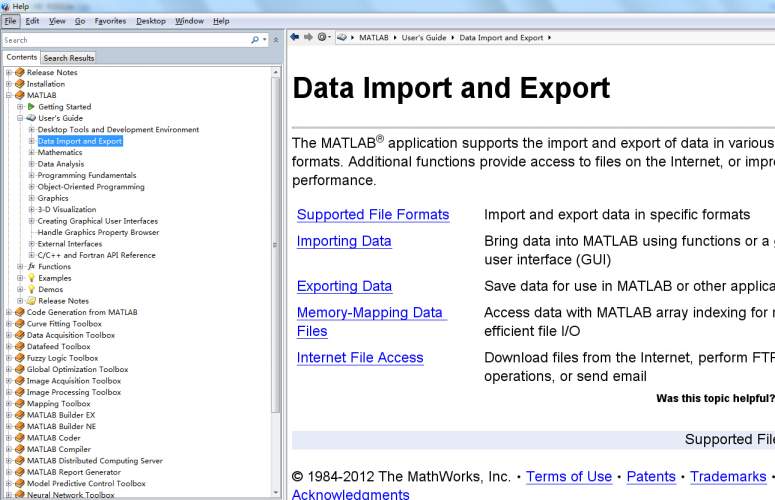Open the Memory-Mapping Data Files link

(370, 322)
